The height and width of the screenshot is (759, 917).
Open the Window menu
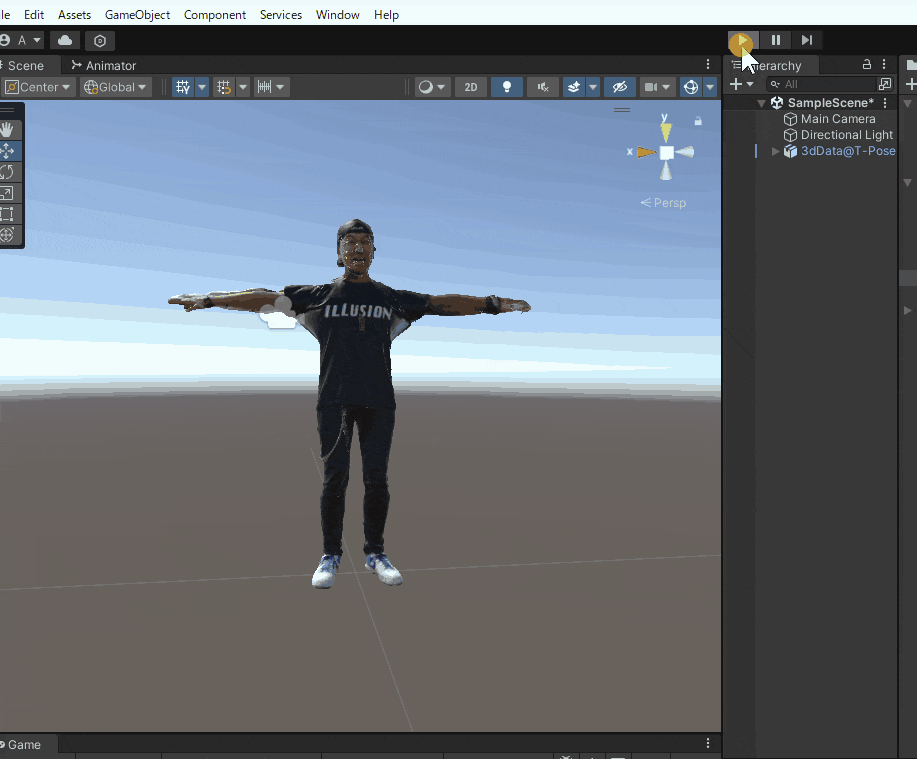point(337,15)
